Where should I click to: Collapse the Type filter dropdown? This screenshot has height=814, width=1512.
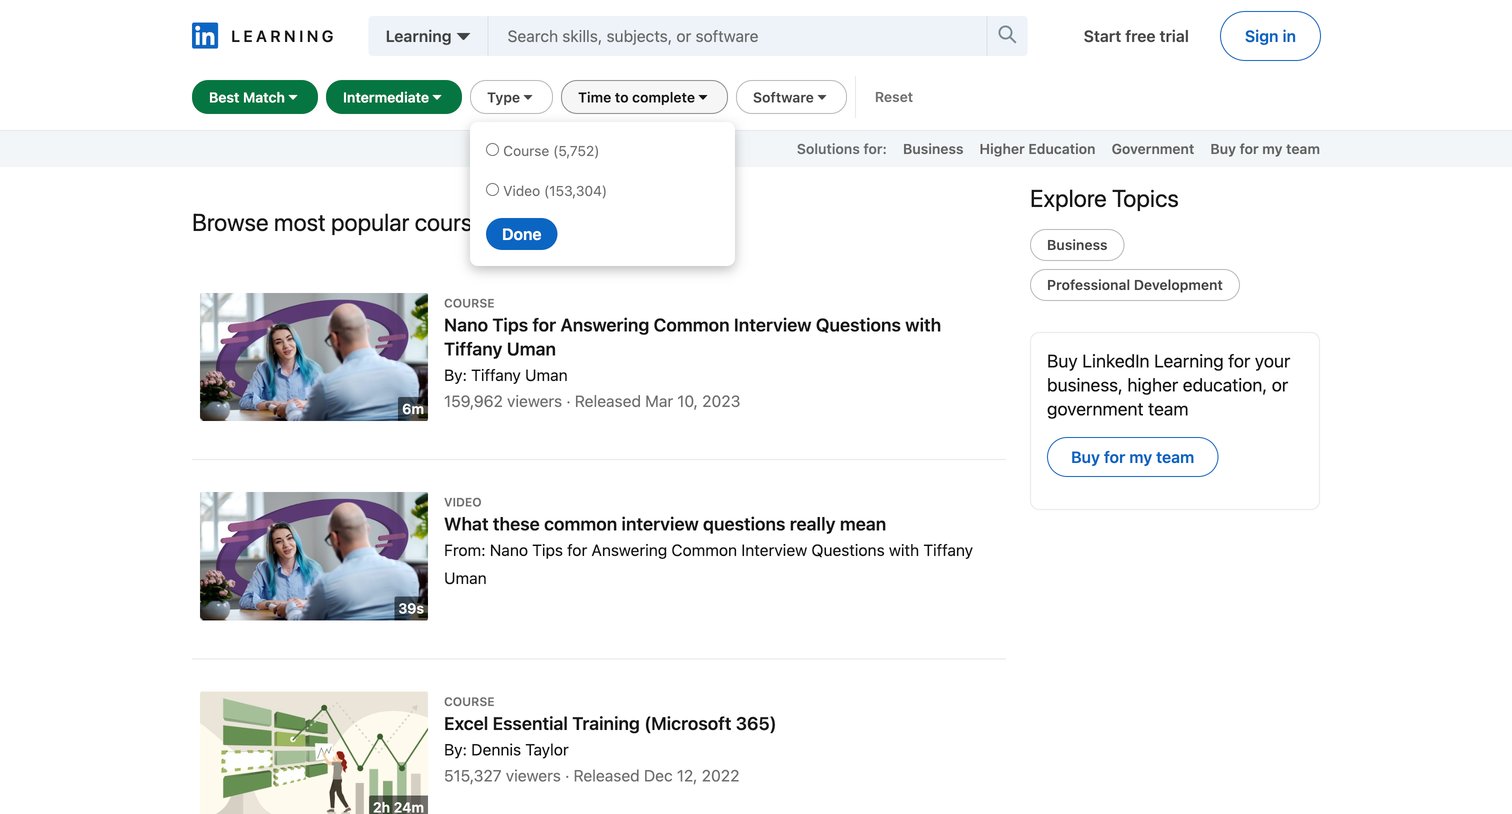pyautogui.click(x=511, y=97)
